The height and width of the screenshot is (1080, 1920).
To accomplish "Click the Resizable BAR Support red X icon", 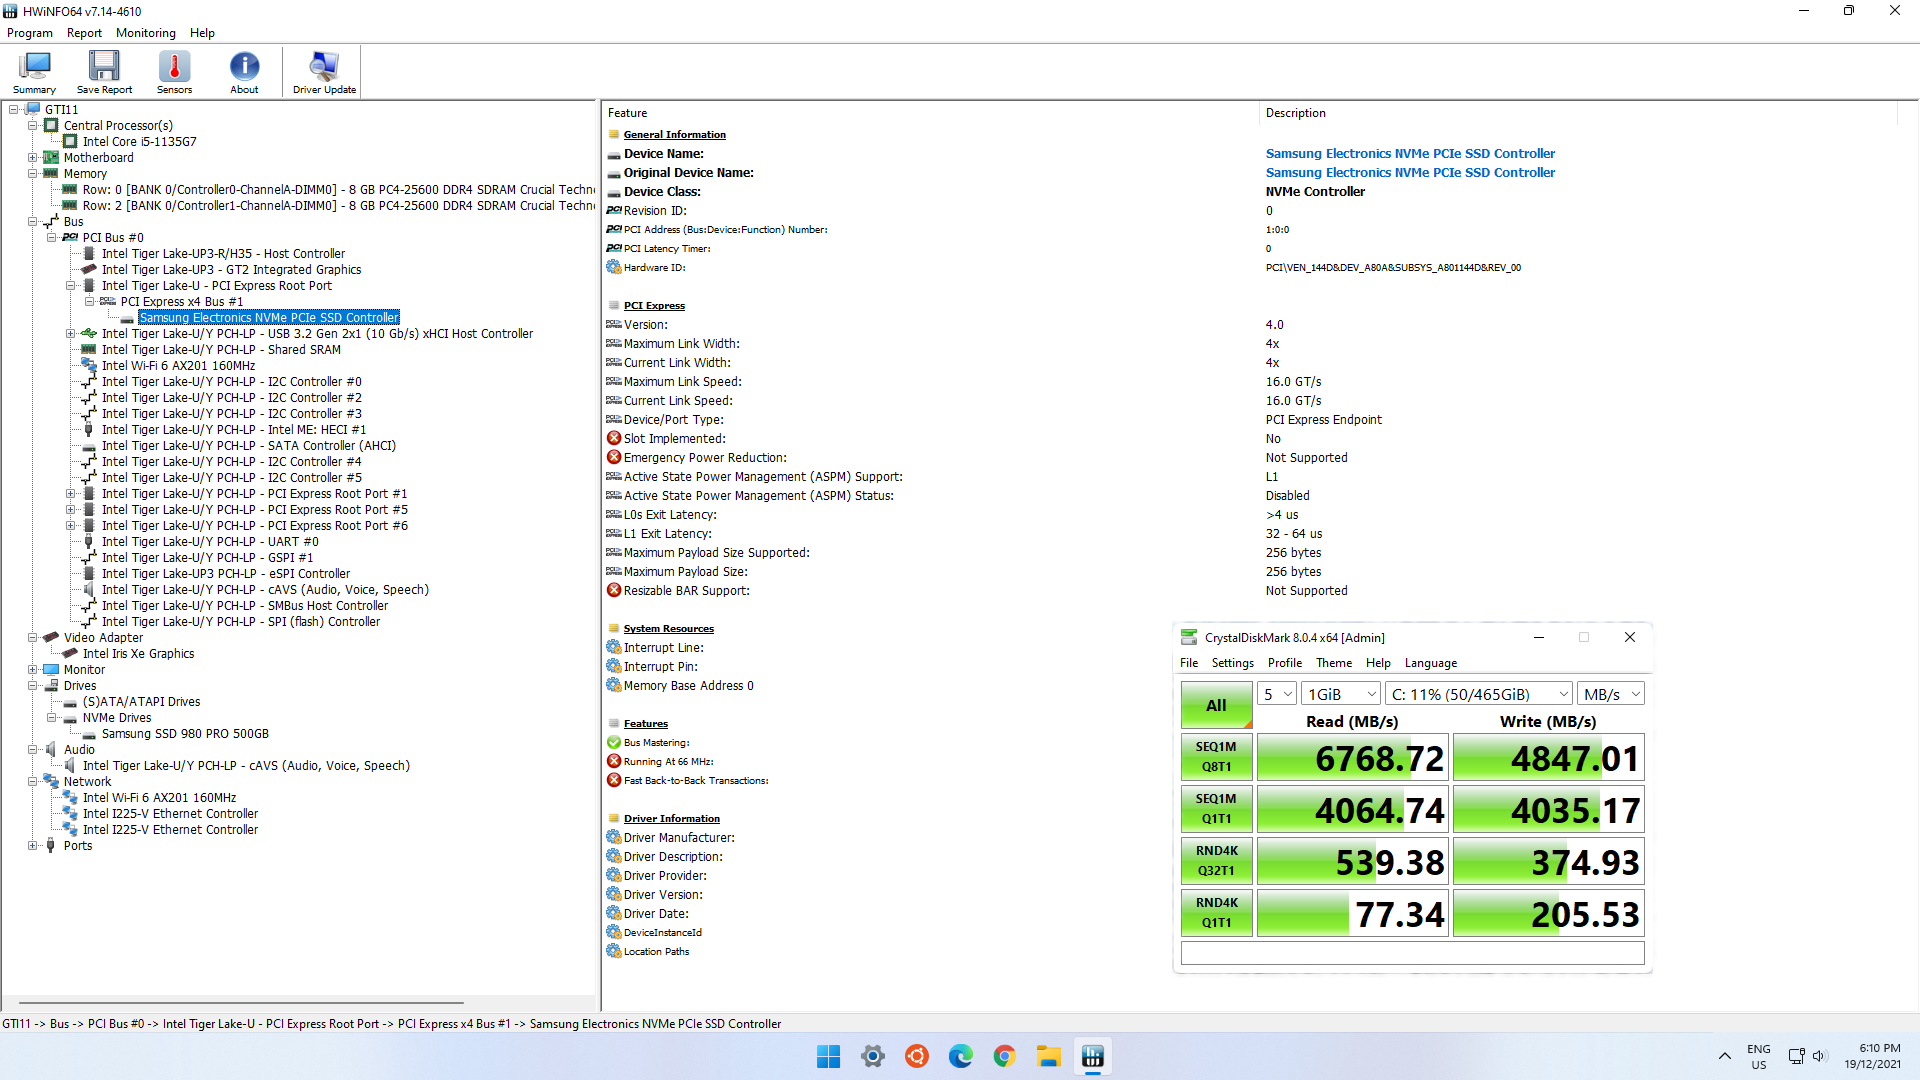I will tap(614, 590).
